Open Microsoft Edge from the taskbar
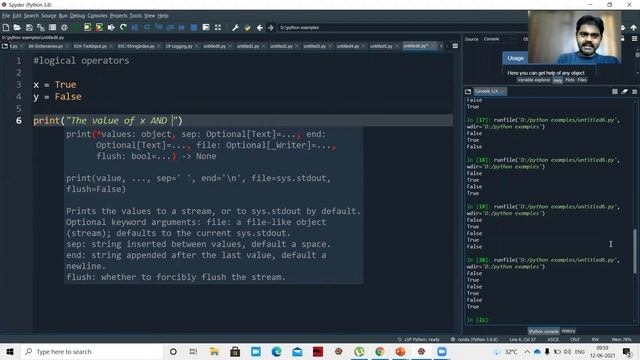The image size is (640, 360). click(x=276, y=351)
